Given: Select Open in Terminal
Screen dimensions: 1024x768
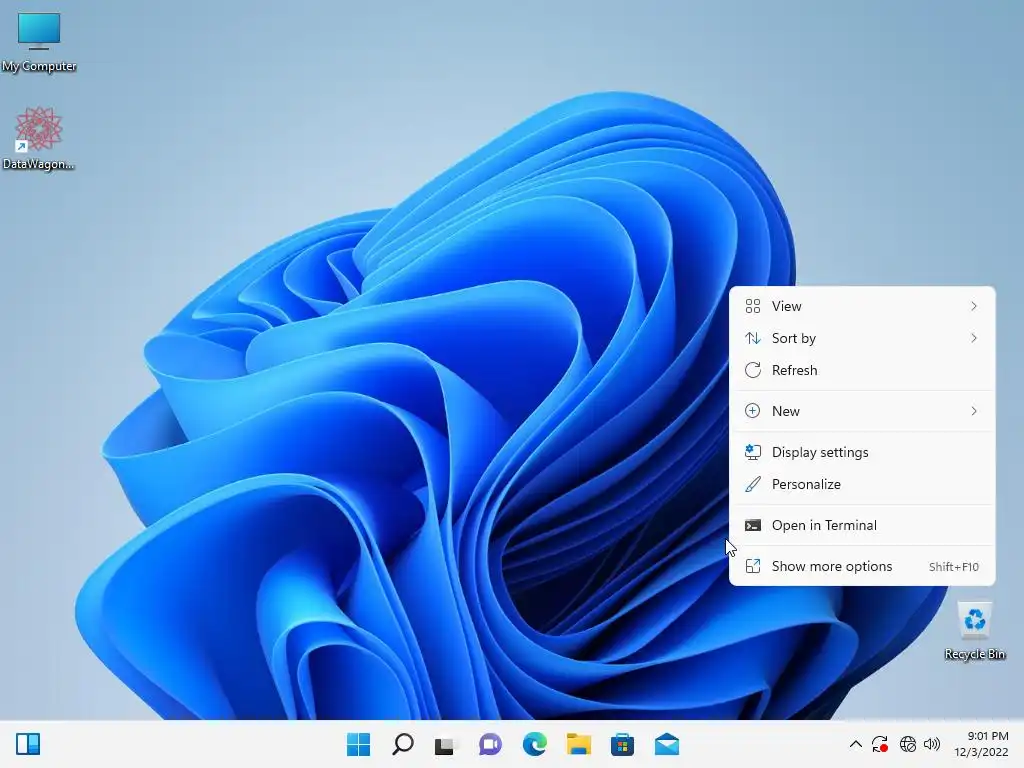Looking at the screenshot, I should point(862,526).
